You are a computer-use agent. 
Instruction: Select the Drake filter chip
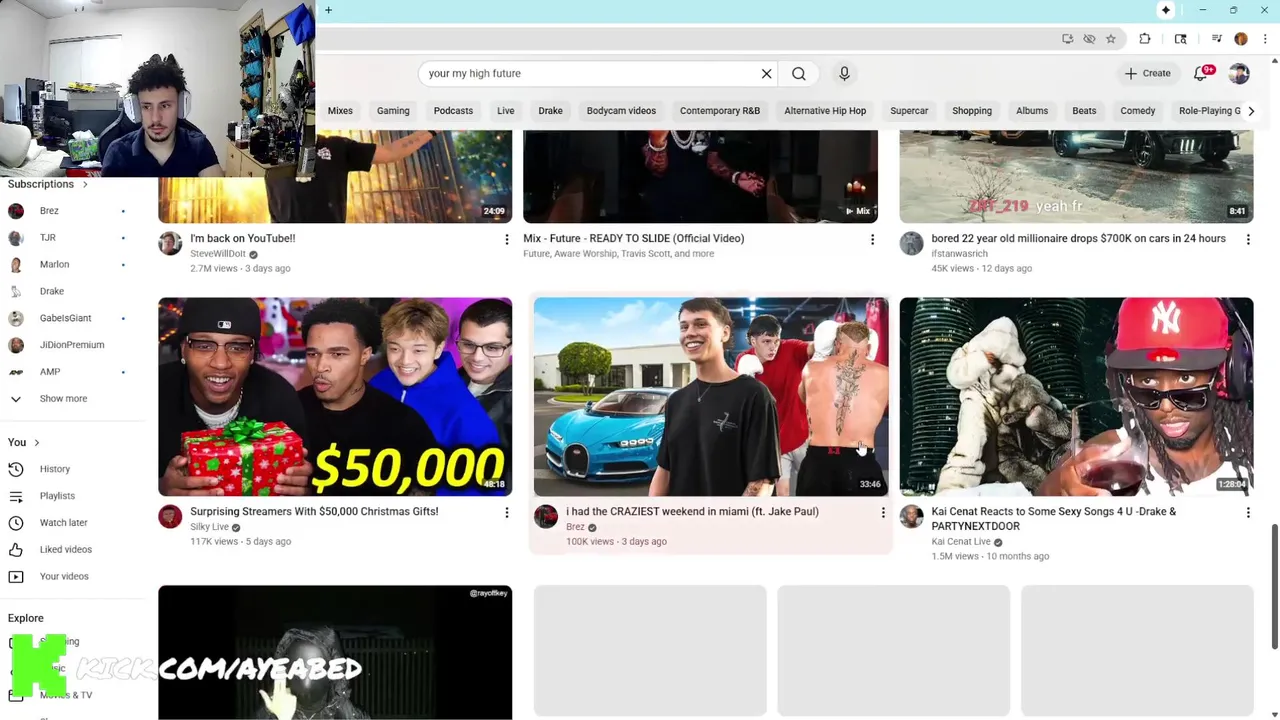pyautogui.click(x=550, y=111)
